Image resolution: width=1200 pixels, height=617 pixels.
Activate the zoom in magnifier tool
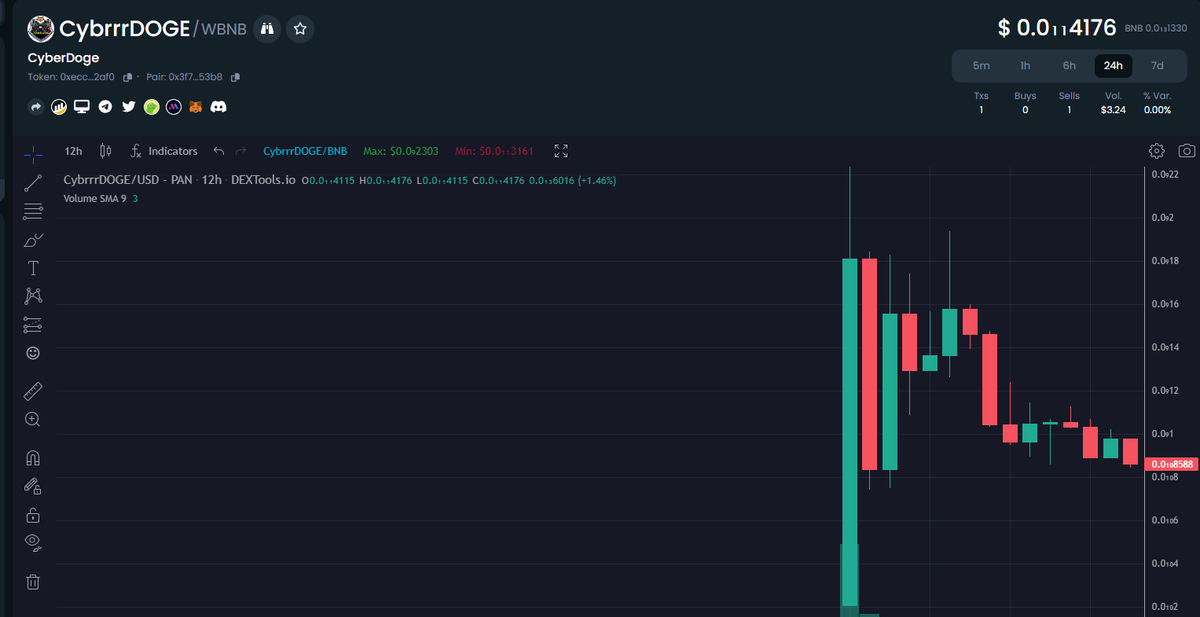tap(33, 419)
